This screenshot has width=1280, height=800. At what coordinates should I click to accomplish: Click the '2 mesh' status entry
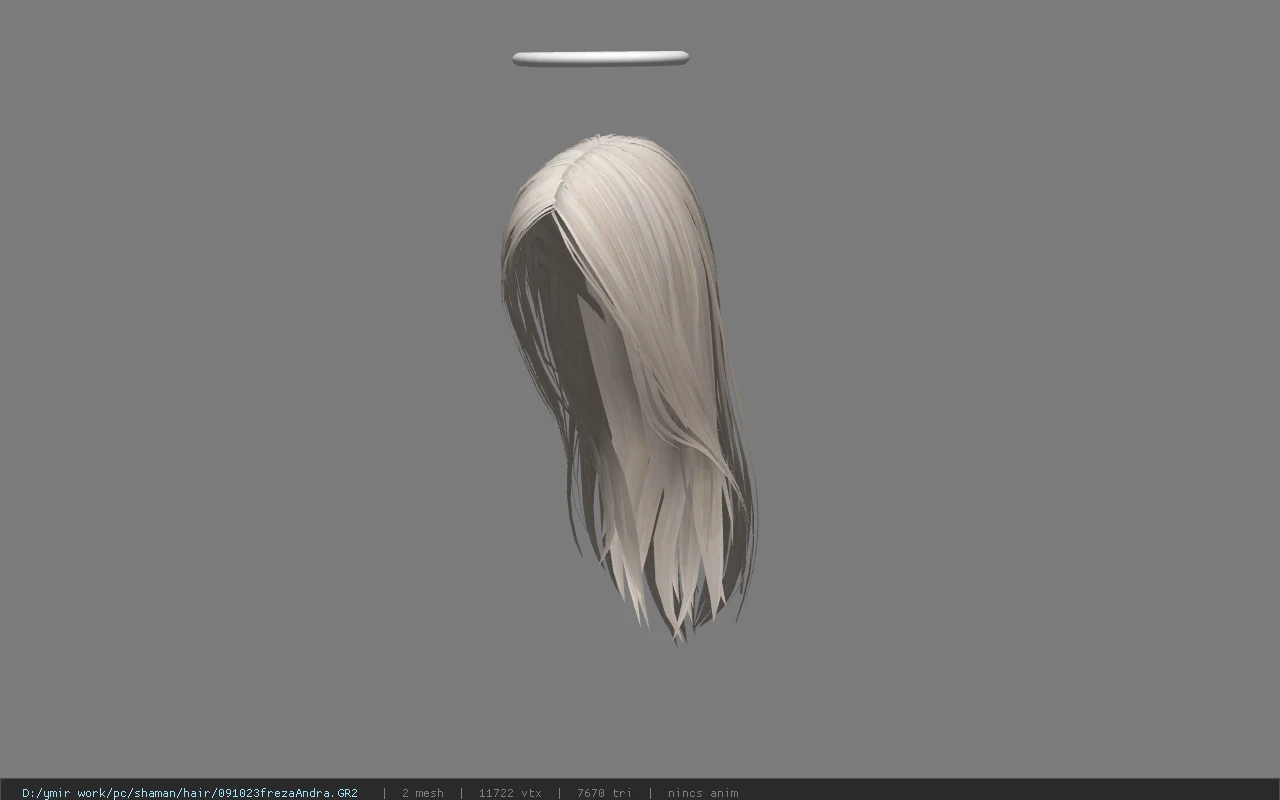tap(422, 793)
